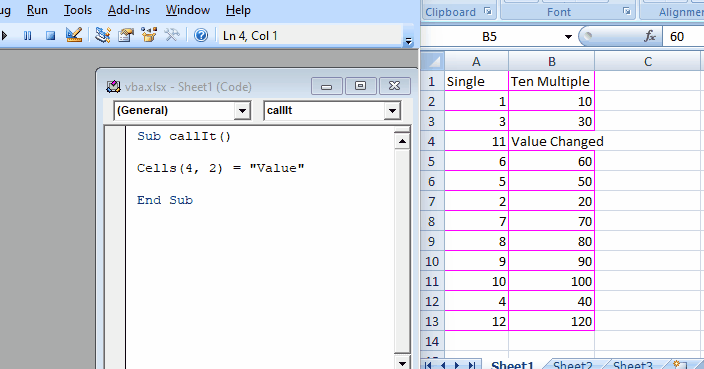Click the 'Sub callIt()' code line
Screen dimensions: 704x369
[x=184, y=136]
